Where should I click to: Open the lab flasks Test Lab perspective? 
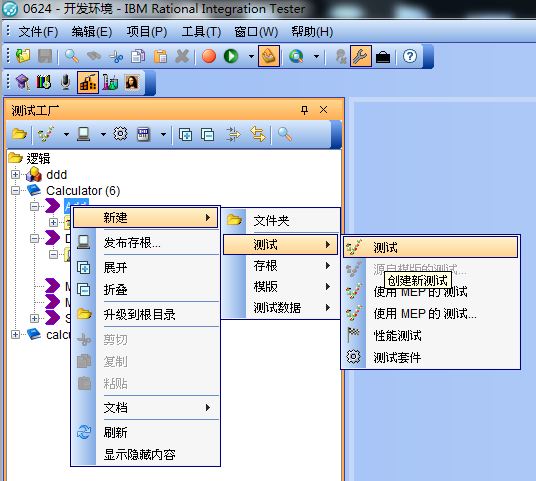pos(110,82)
